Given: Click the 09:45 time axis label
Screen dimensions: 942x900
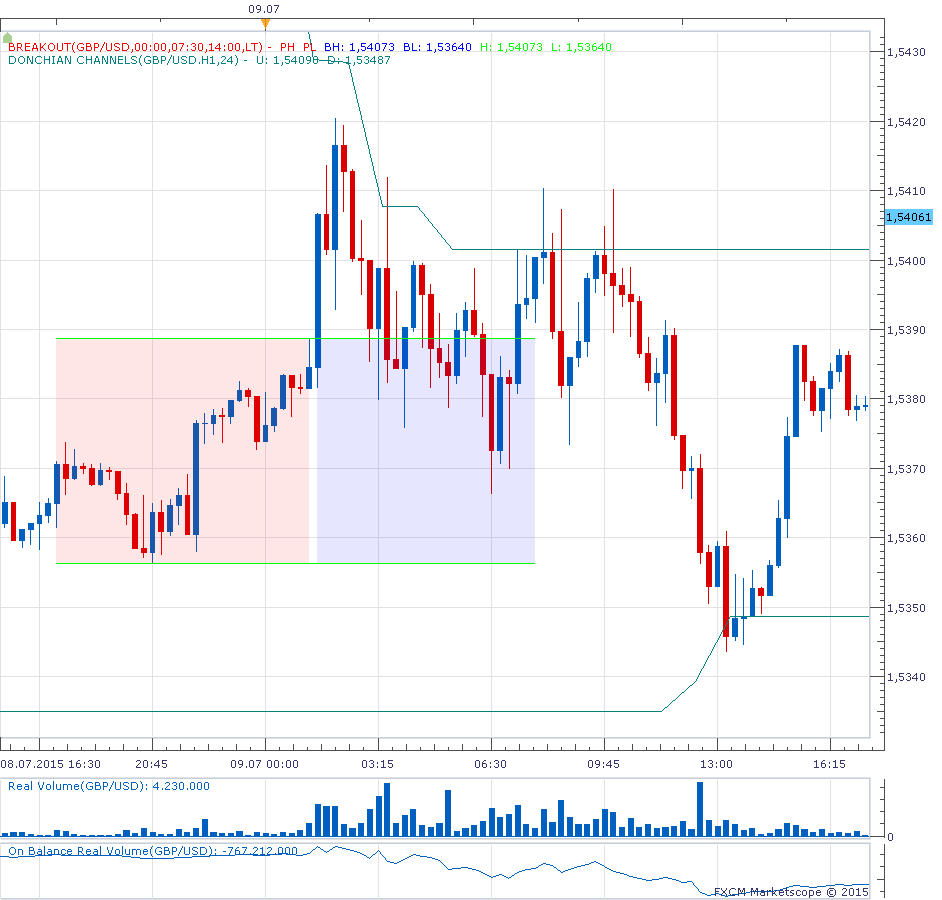Looking at the screenshot, I should tap(603, 764).
